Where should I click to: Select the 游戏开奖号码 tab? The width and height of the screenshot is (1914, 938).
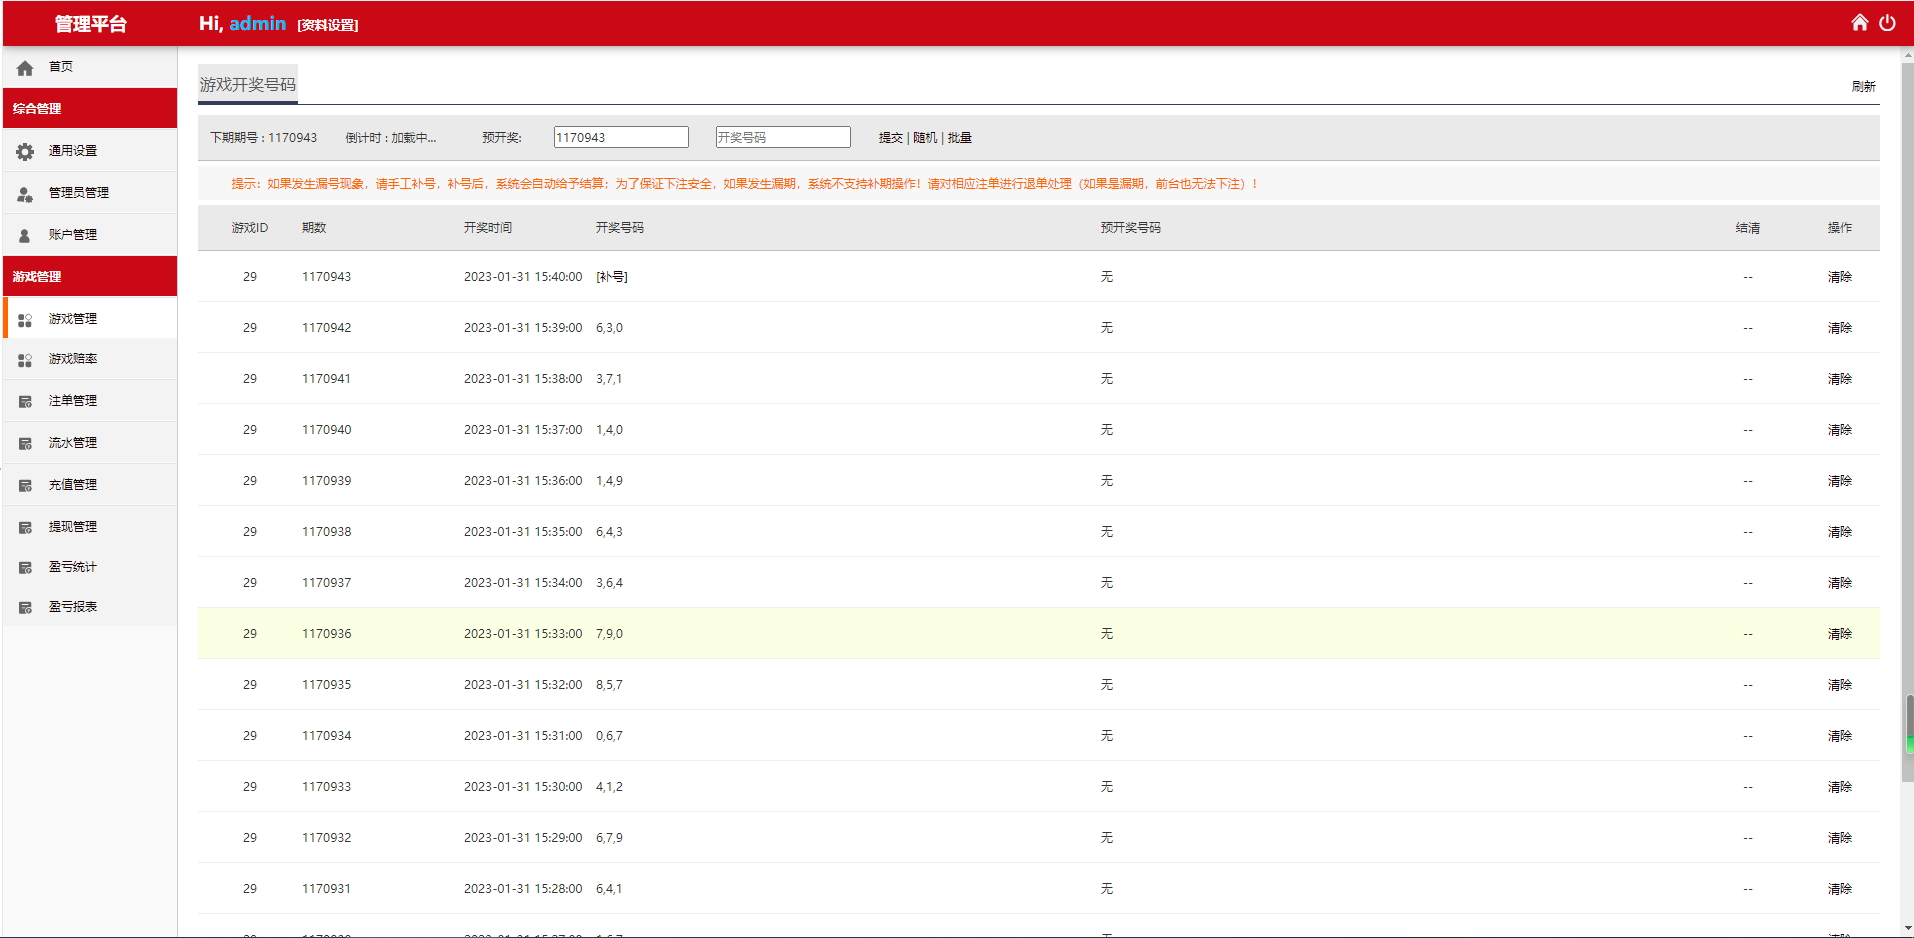[247, 85]
